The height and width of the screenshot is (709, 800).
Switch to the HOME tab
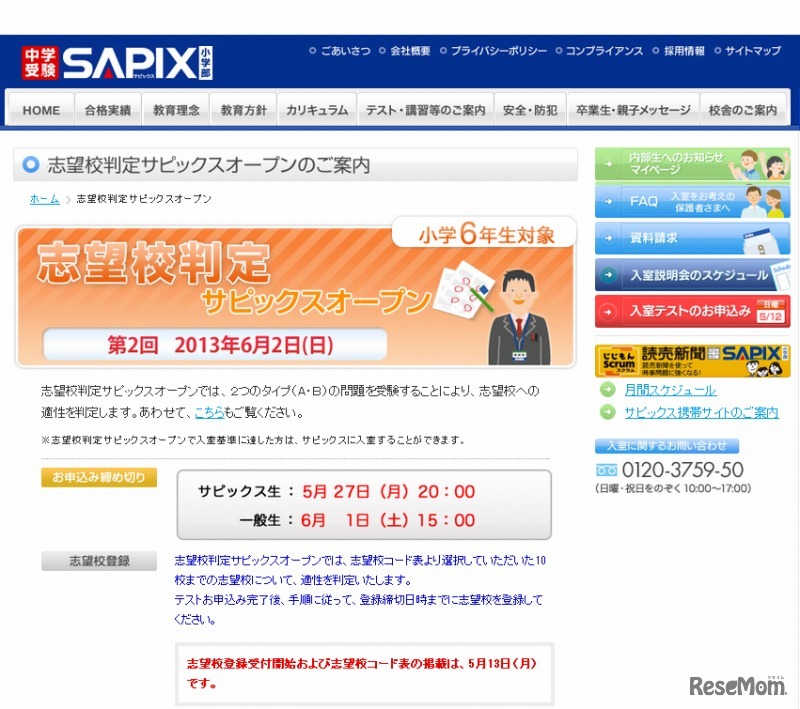[x=39, y=110]
